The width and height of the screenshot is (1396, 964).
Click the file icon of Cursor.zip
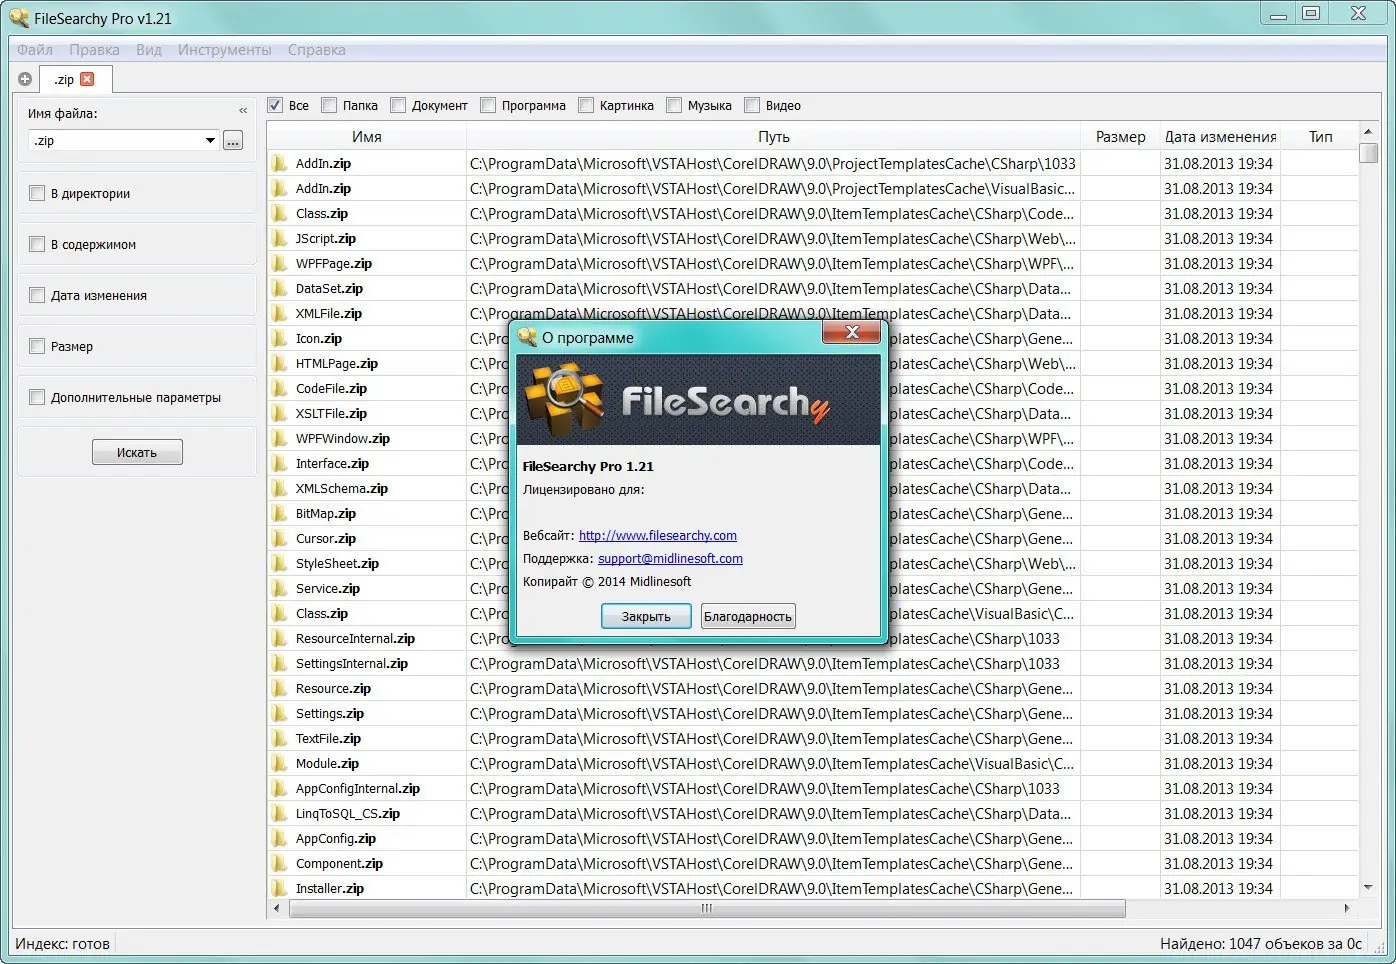(279, 539)
